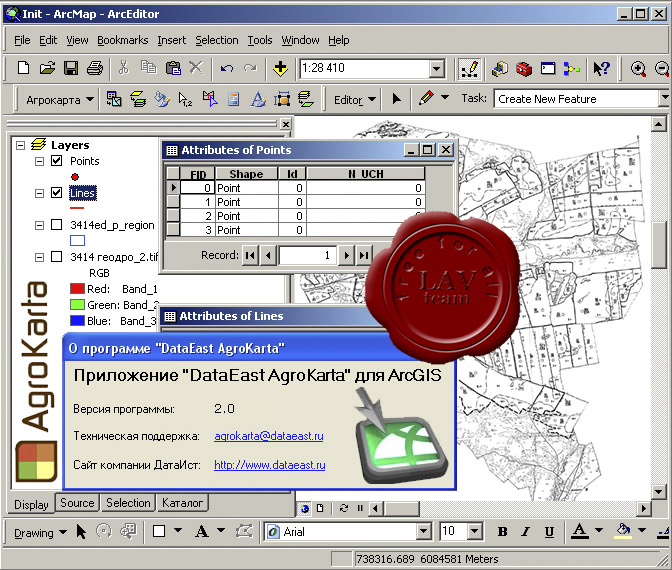Viewport: 672px width, 570px height.
Task: Enable the 3414ed_p_region layer checkbox
Action: pos(57,225)
